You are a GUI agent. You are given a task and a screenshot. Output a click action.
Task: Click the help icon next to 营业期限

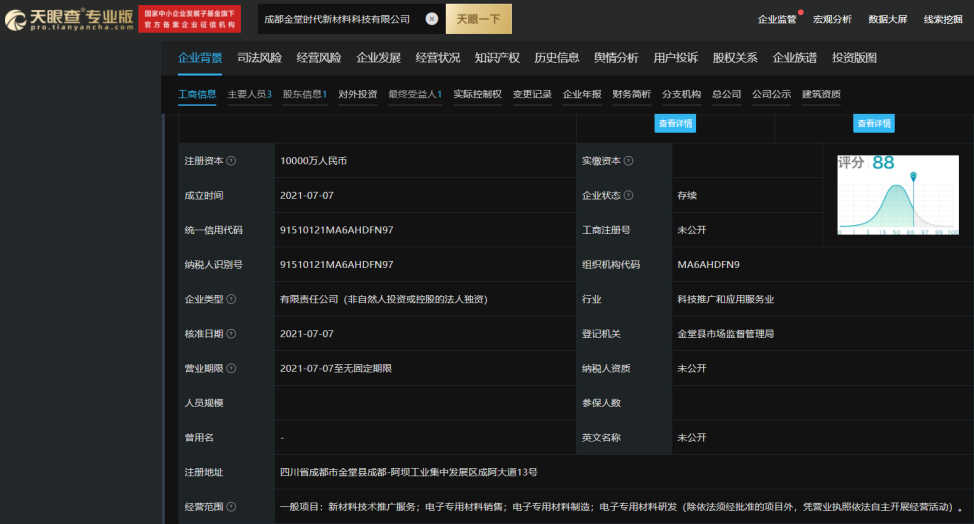pos(231,368)
